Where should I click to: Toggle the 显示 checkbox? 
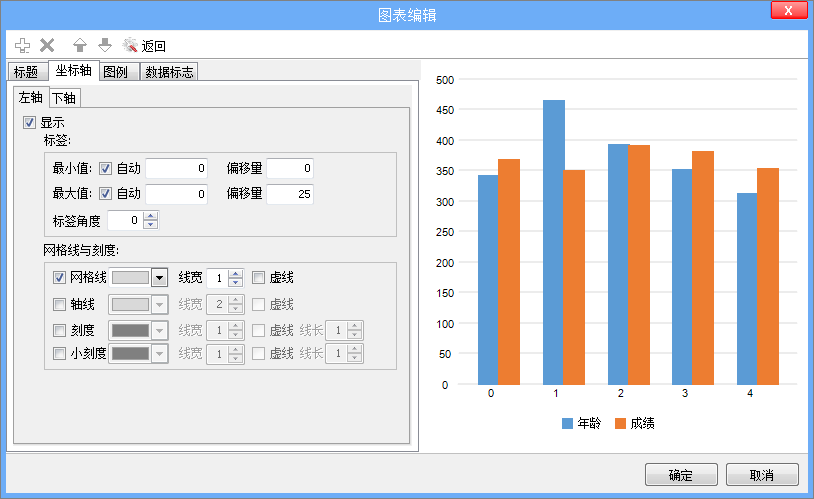[x=29, y=123]
